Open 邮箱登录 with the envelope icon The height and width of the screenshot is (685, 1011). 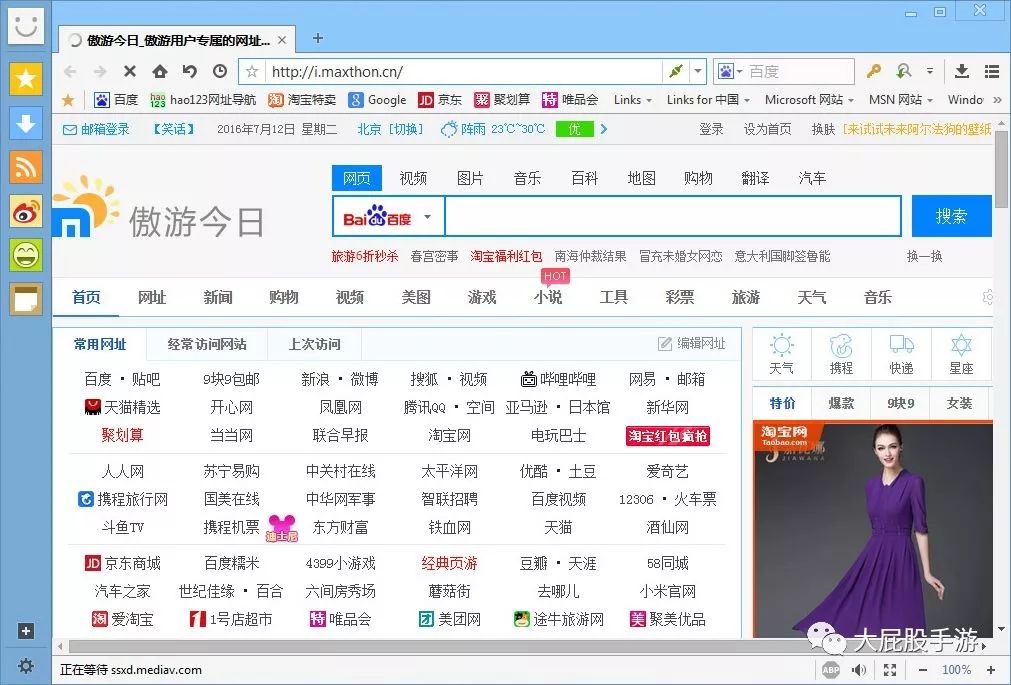click(x=97, y=129)
